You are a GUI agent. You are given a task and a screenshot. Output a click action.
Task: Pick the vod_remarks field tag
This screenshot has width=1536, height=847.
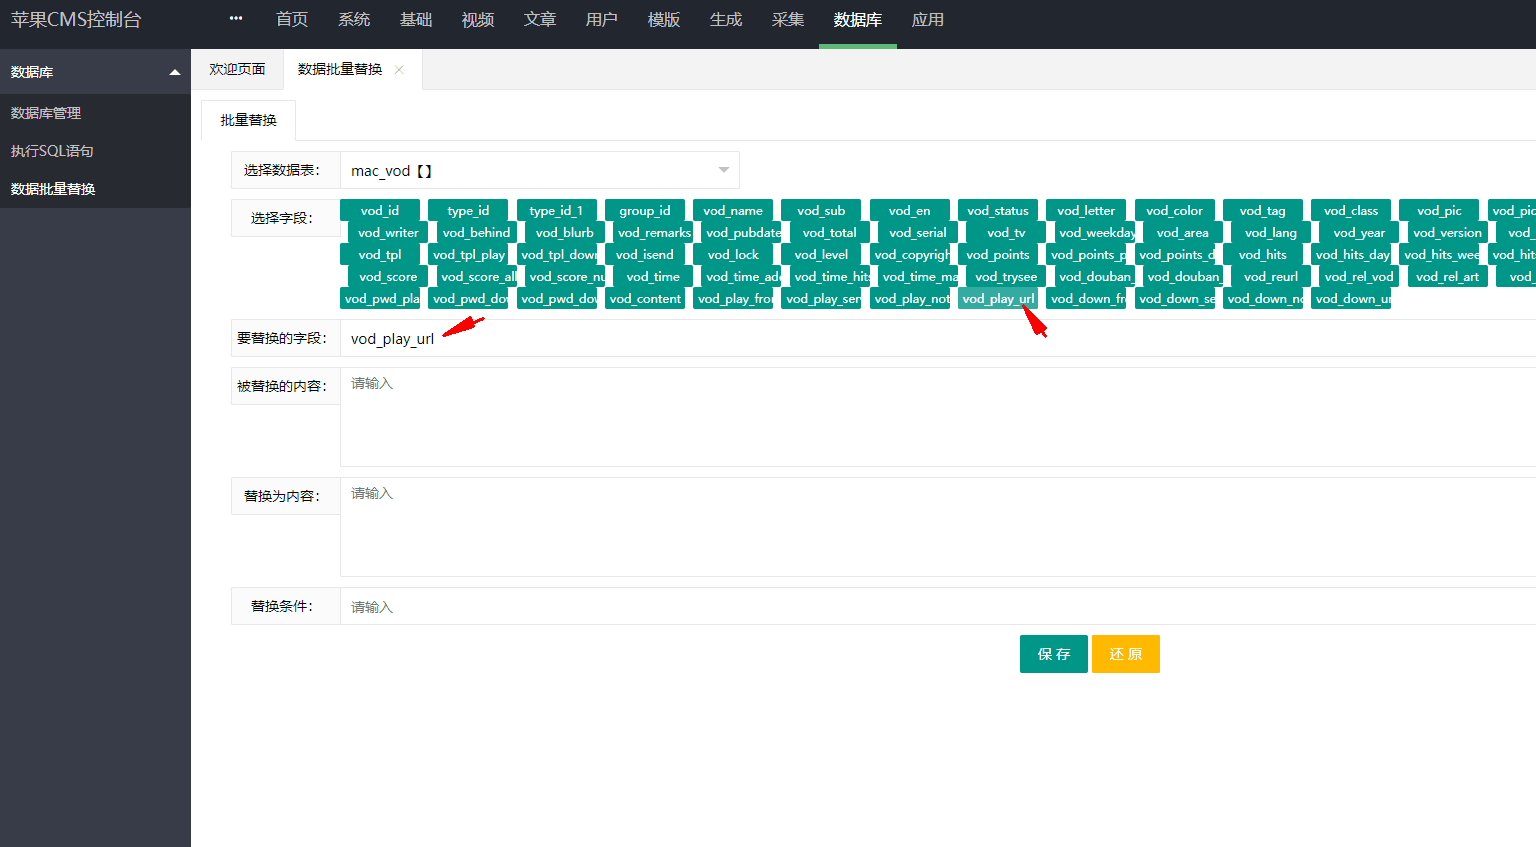pos(654,233)
